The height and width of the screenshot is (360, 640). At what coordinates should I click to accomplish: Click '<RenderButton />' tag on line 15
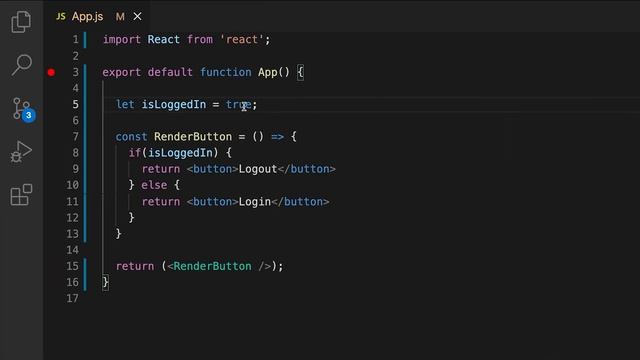[x=219, y=266]
